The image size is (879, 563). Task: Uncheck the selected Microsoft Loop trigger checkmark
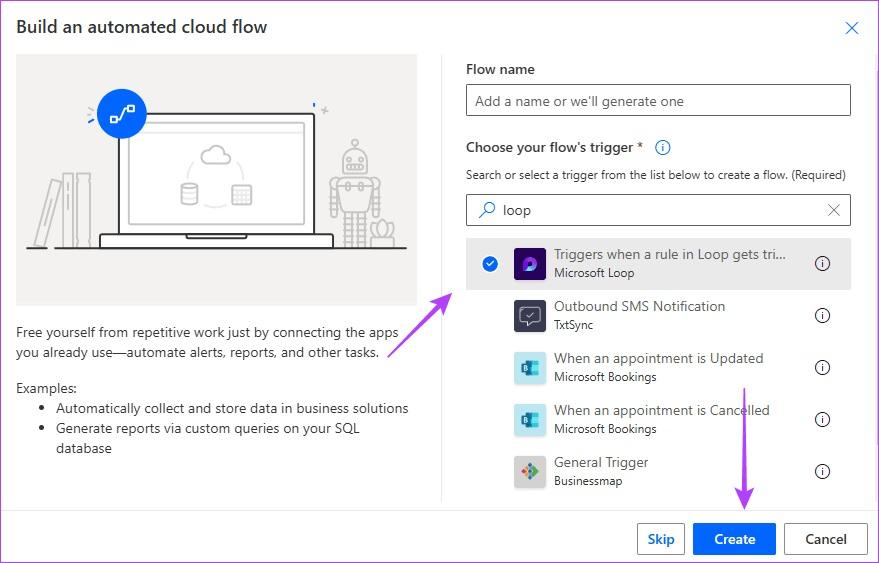(490, 264)
